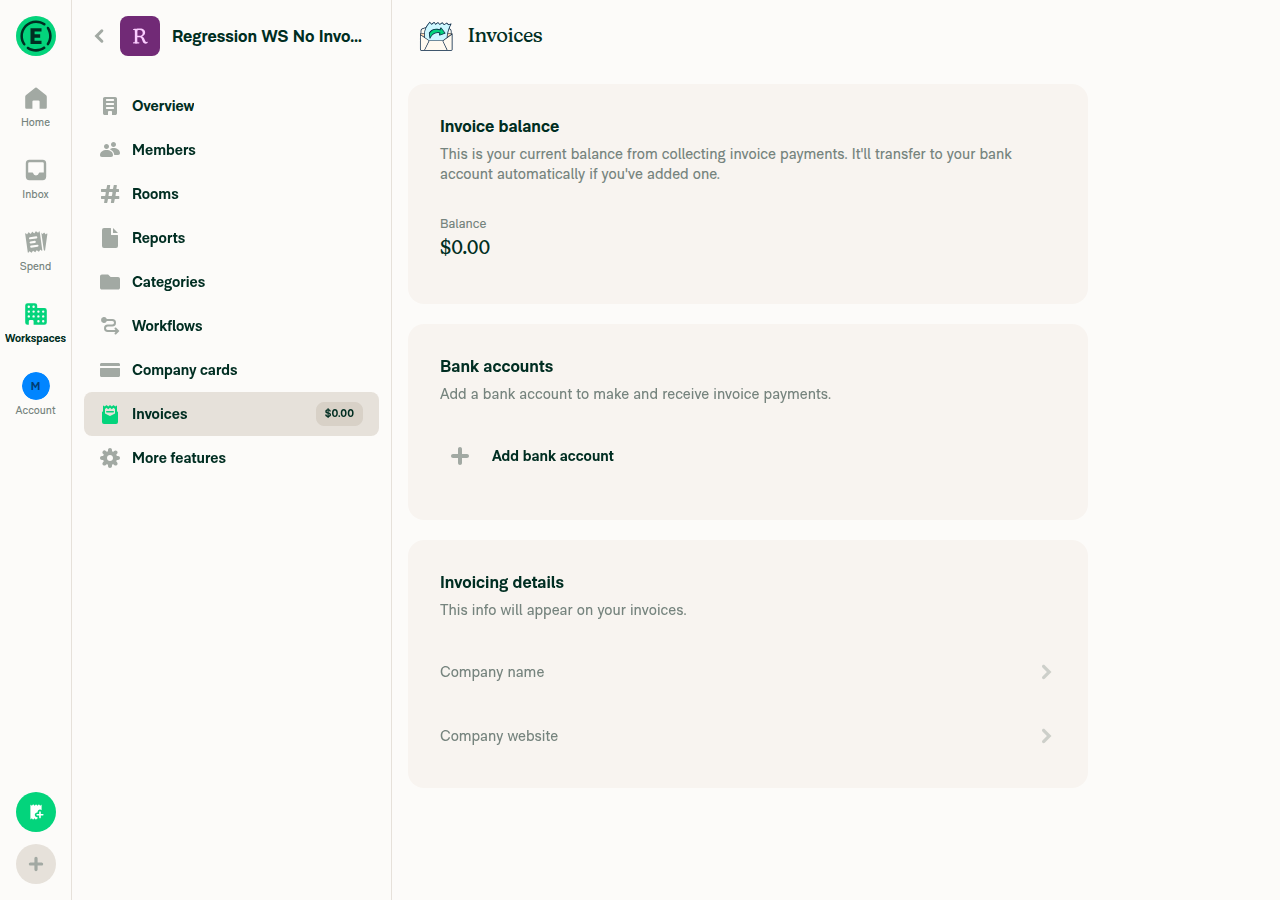The width and height of the screenshot is (1280, 900).
Task: Click the Categories folder icon
Action: coord(110,282)
